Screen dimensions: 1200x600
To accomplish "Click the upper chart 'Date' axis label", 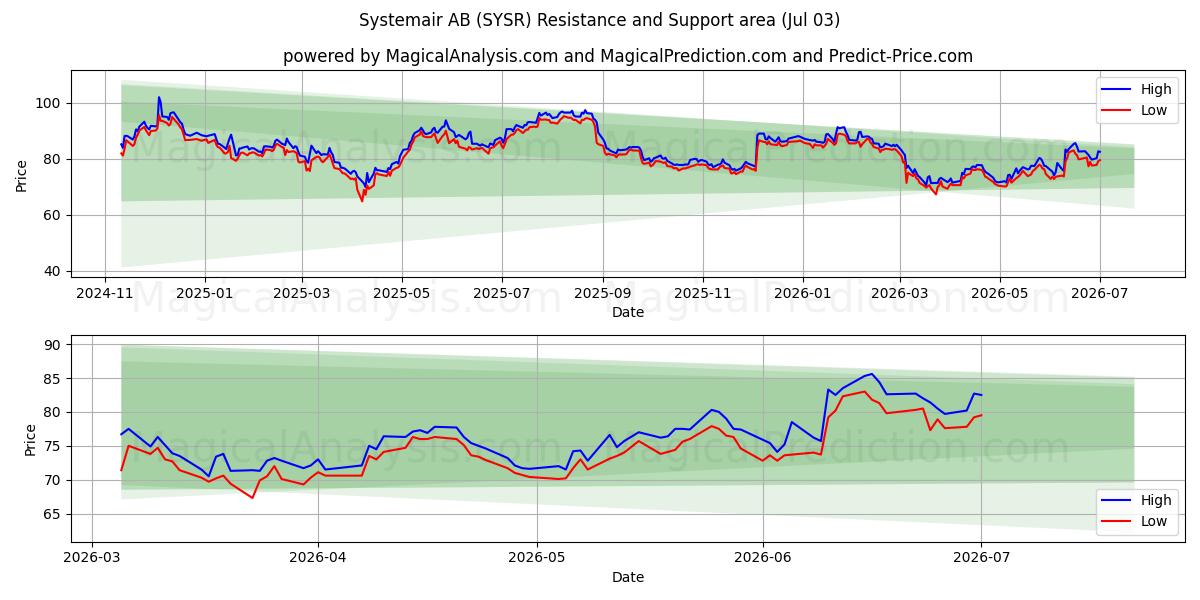I will point(628,313).
